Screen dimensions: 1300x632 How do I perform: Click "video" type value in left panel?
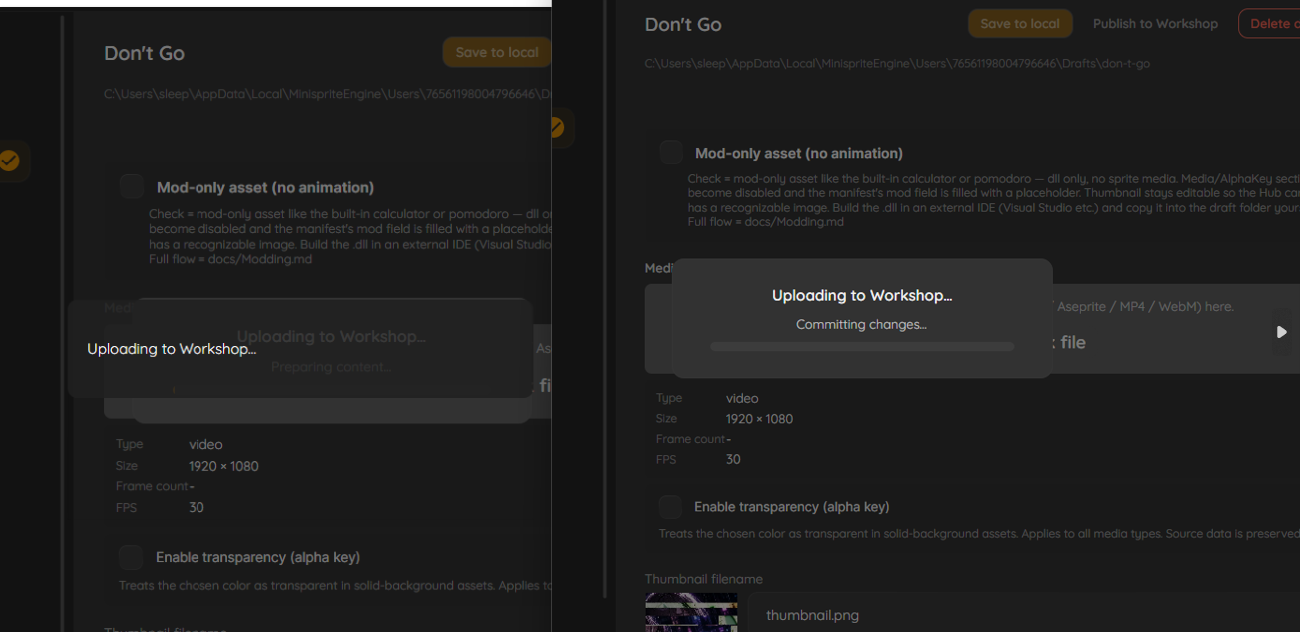tap(206, 444)
